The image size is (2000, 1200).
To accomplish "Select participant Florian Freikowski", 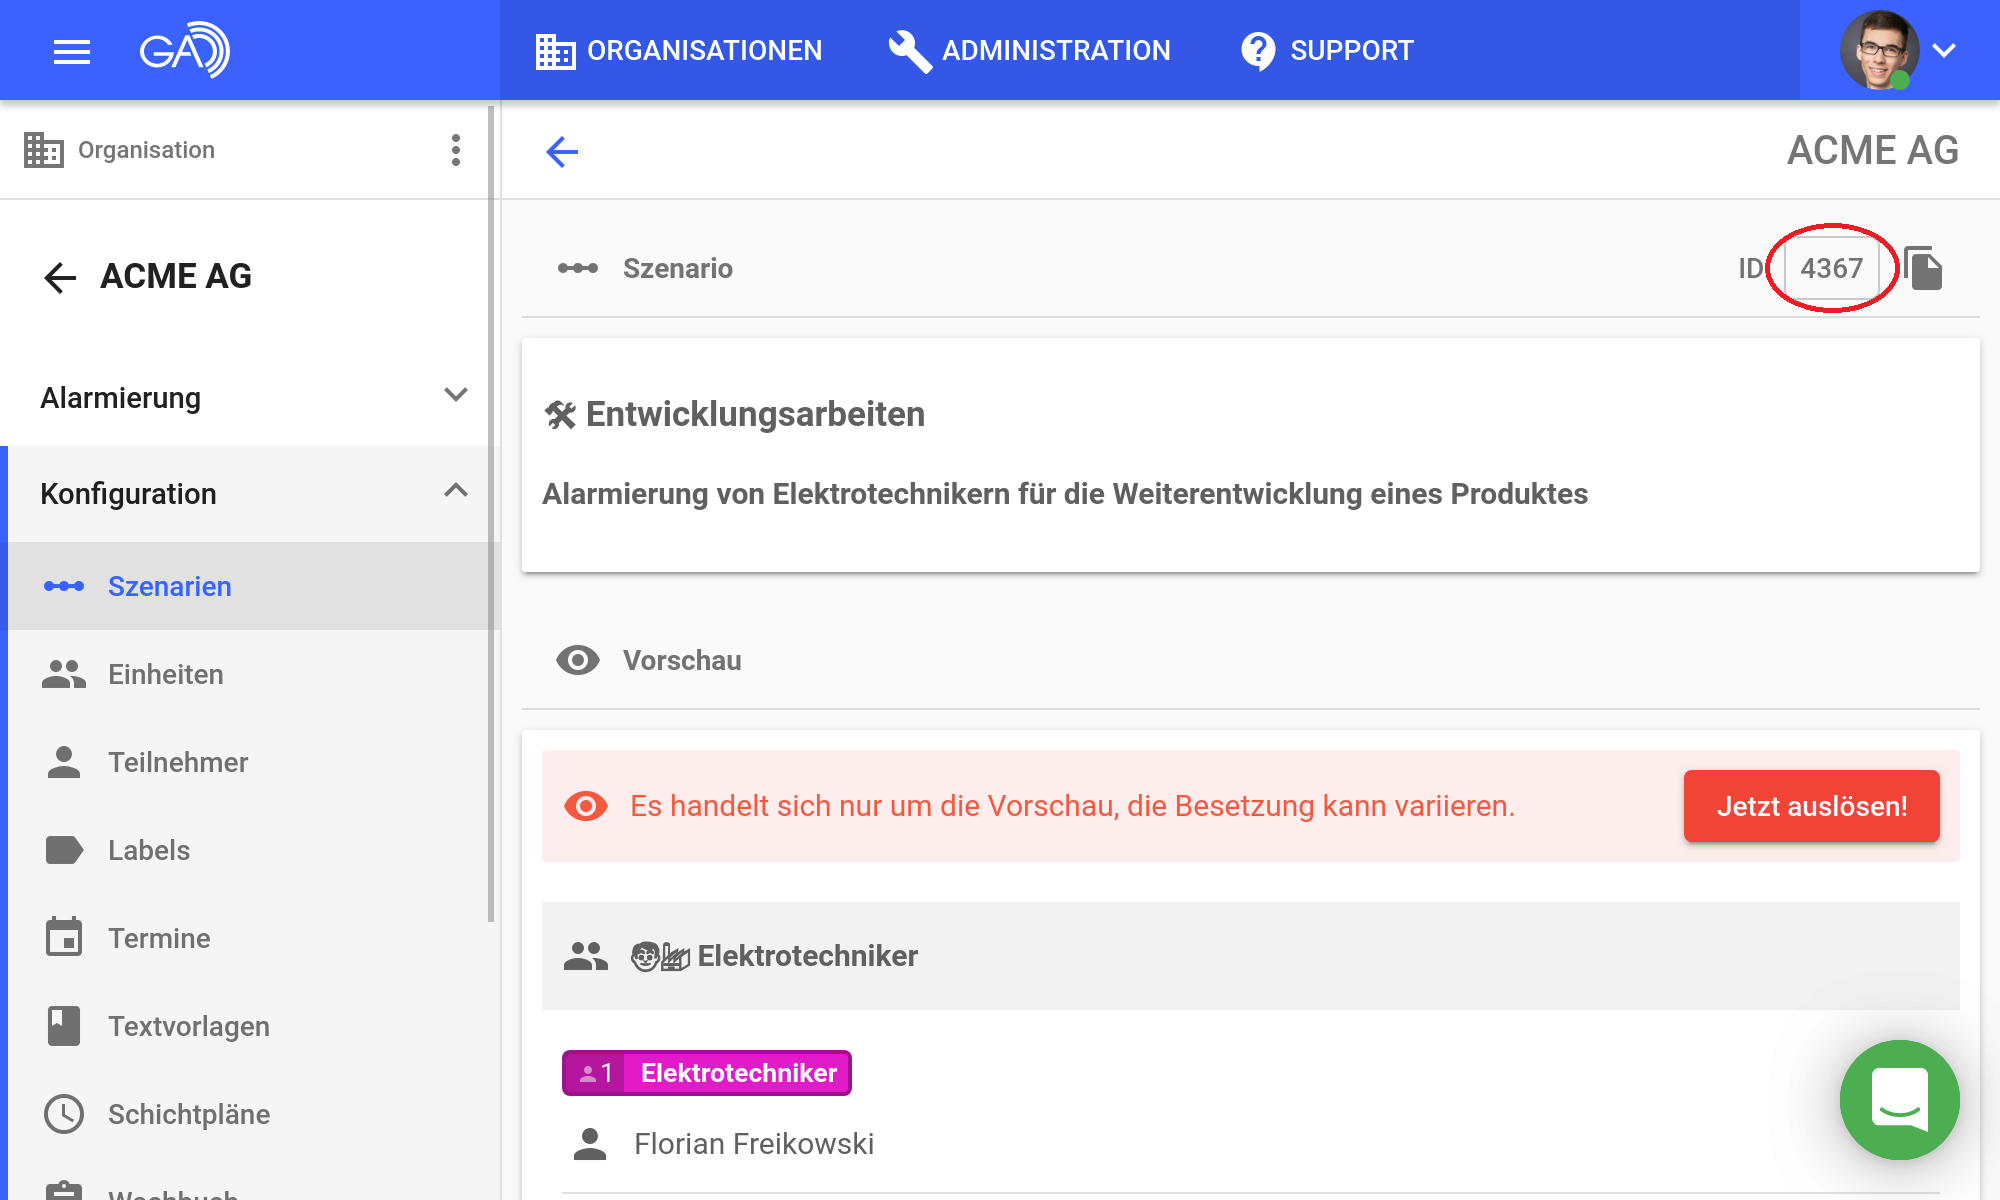I will pos(754,1144).
